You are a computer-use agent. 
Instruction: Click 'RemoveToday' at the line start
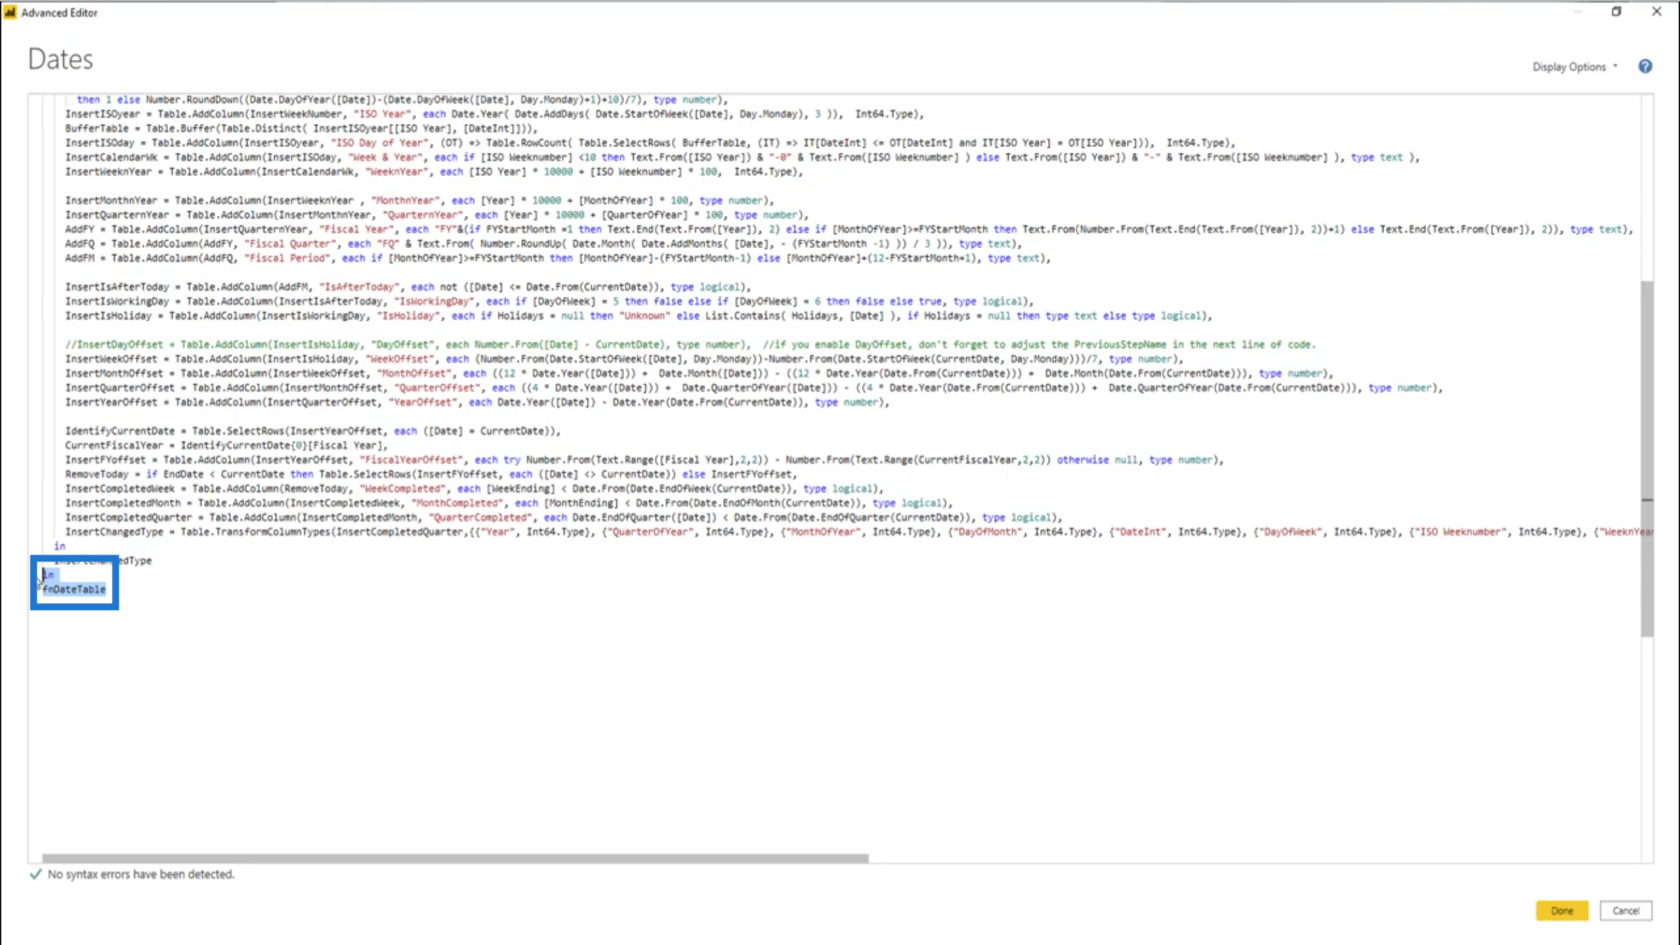coord(97,474)
